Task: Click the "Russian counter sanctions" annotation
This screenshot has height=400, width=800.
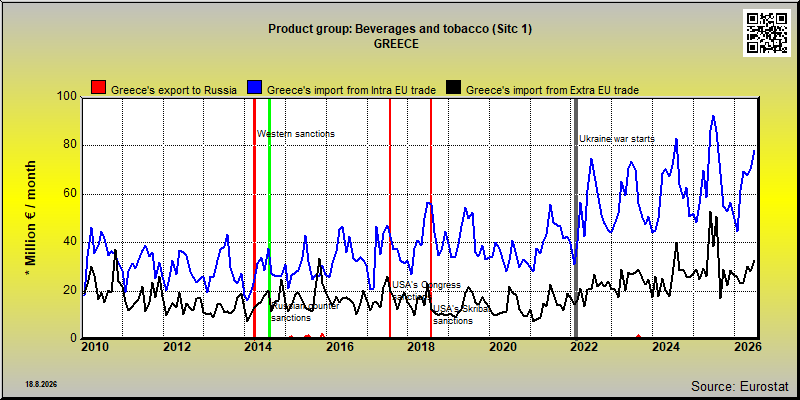Action: pyautogui.click(x=305, y=312)
